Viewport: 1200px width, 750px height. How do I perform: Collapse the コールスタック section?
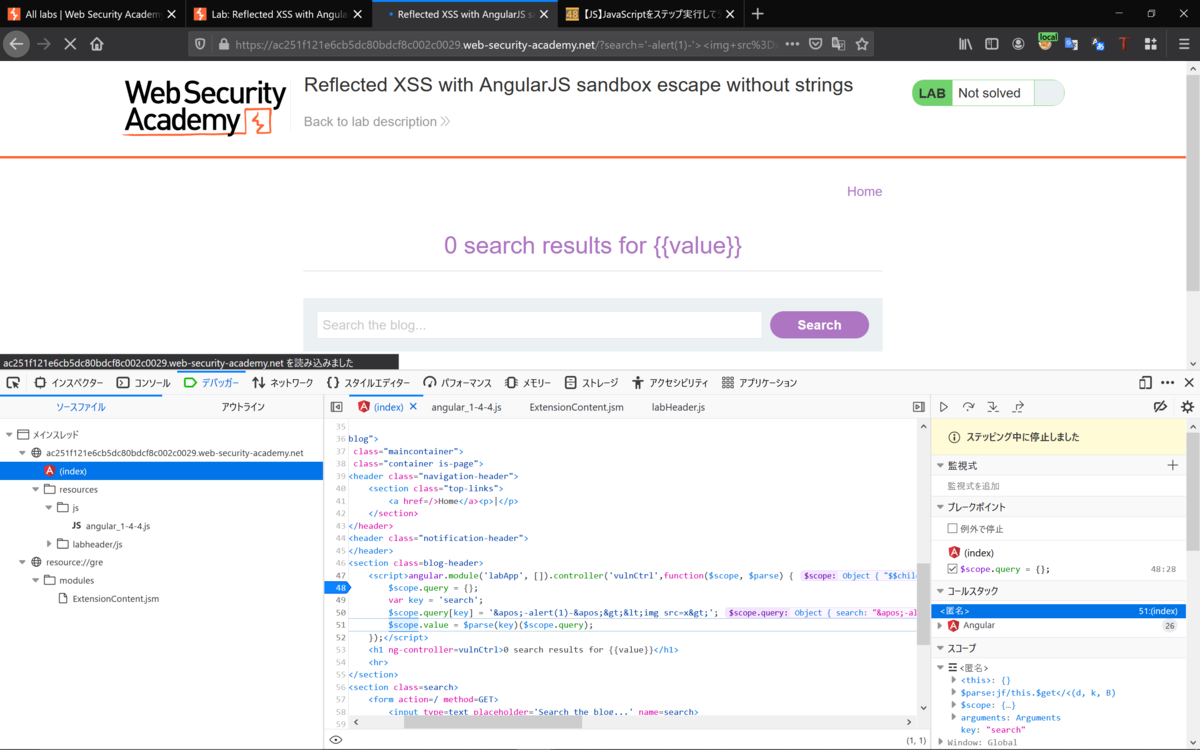pyautogui.click(x=940, y=591)
